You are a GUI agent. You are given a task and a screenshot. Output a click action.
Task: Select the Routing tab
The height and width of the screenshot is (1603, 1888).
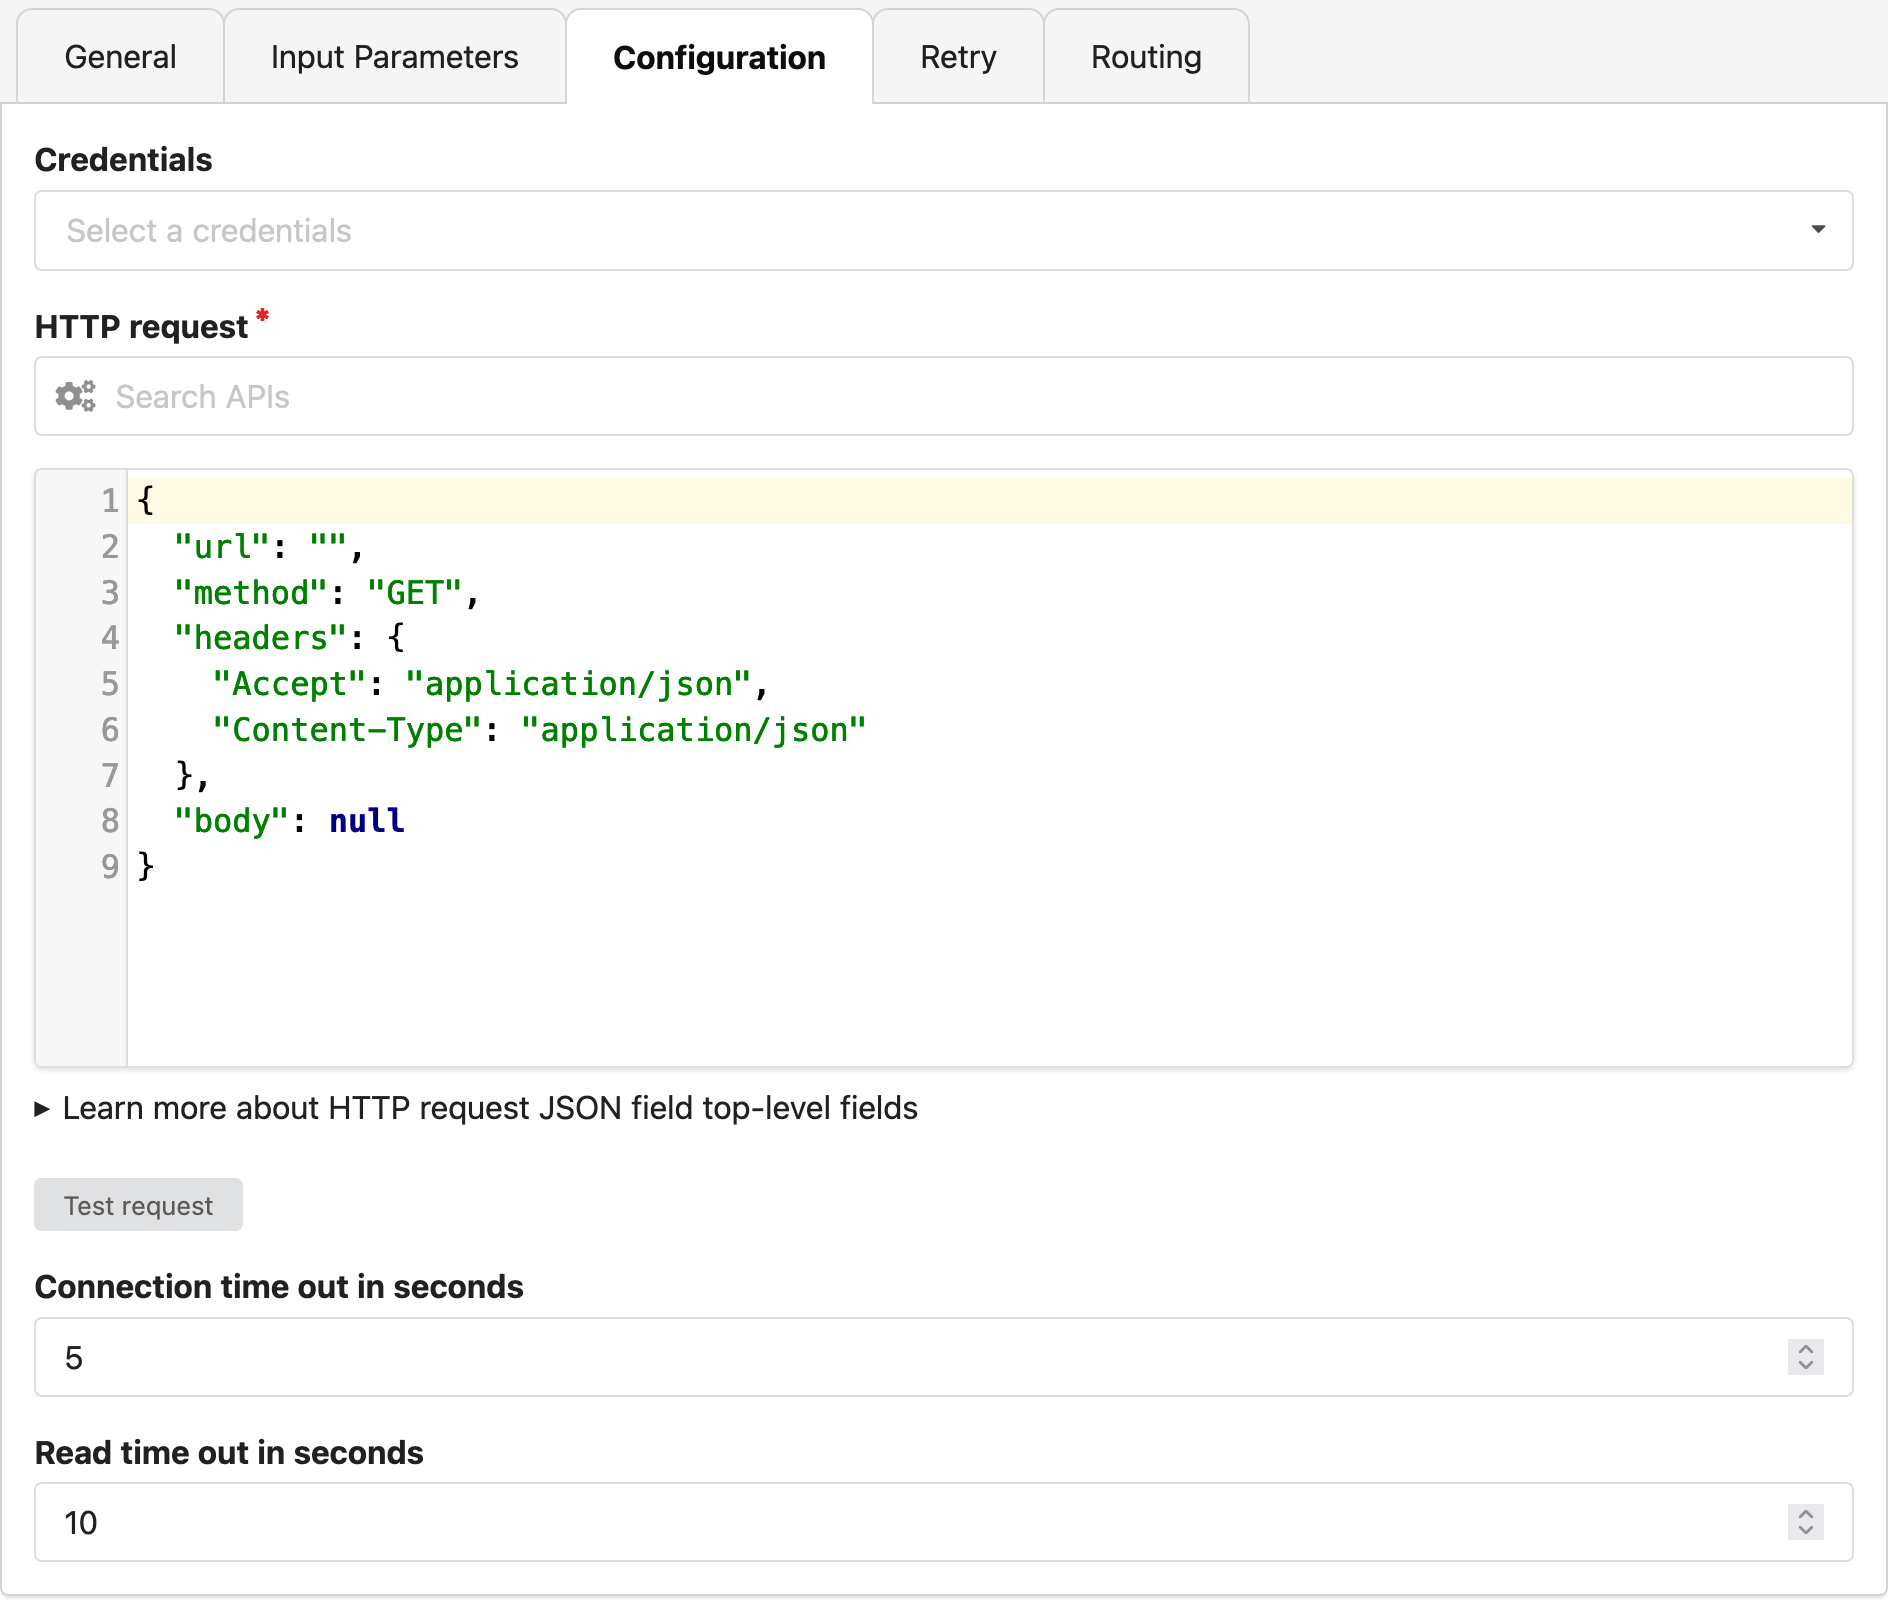point(1145,57)
